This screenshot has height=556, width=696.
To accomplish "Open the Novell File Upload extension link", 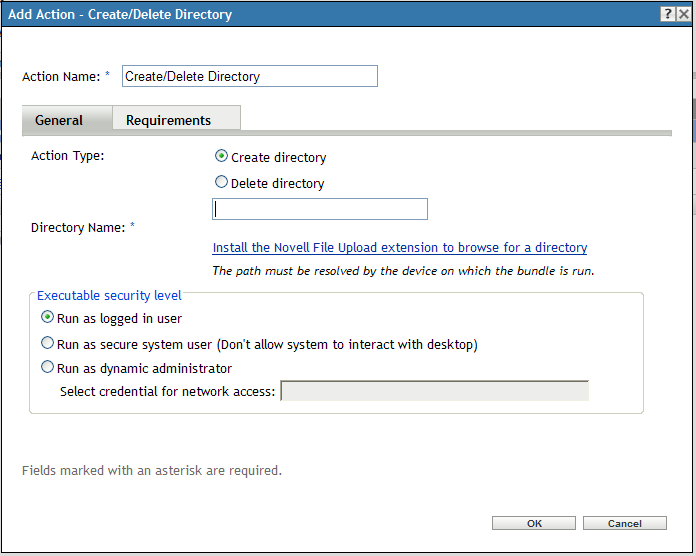I will pos(399,247).
